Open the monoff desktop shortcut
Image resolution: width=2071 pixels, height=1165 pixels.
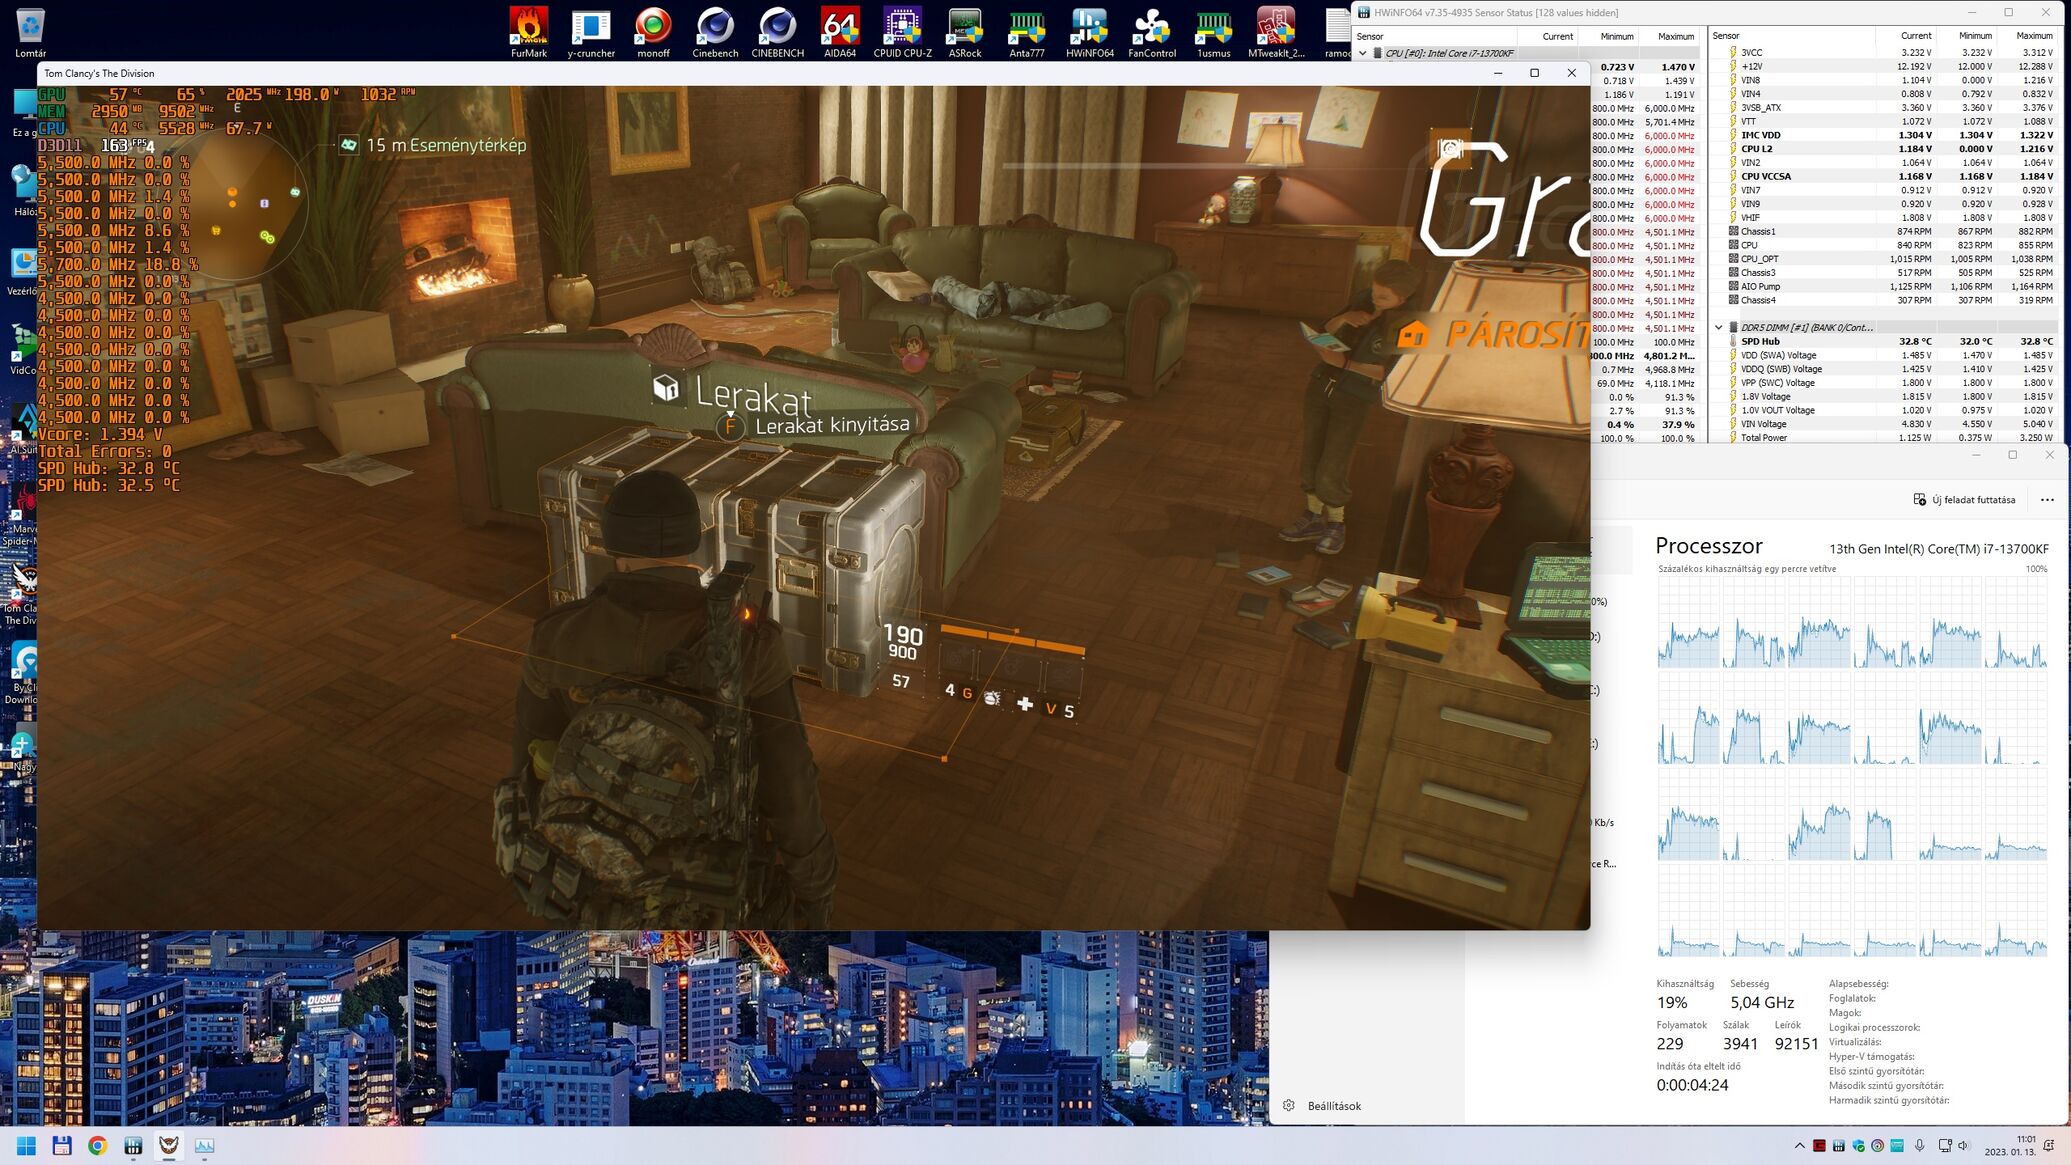tap(653, 32)
